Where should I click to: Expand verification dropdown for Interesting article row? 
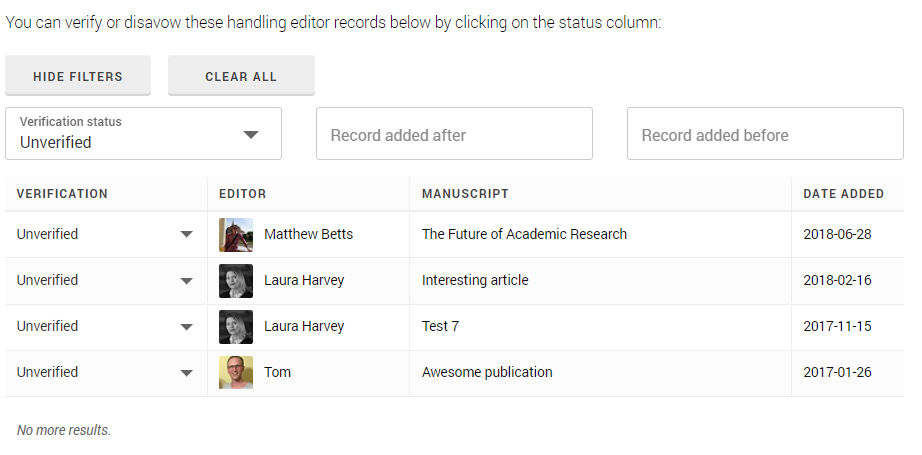pyautogui.click(x=186, y=281)
